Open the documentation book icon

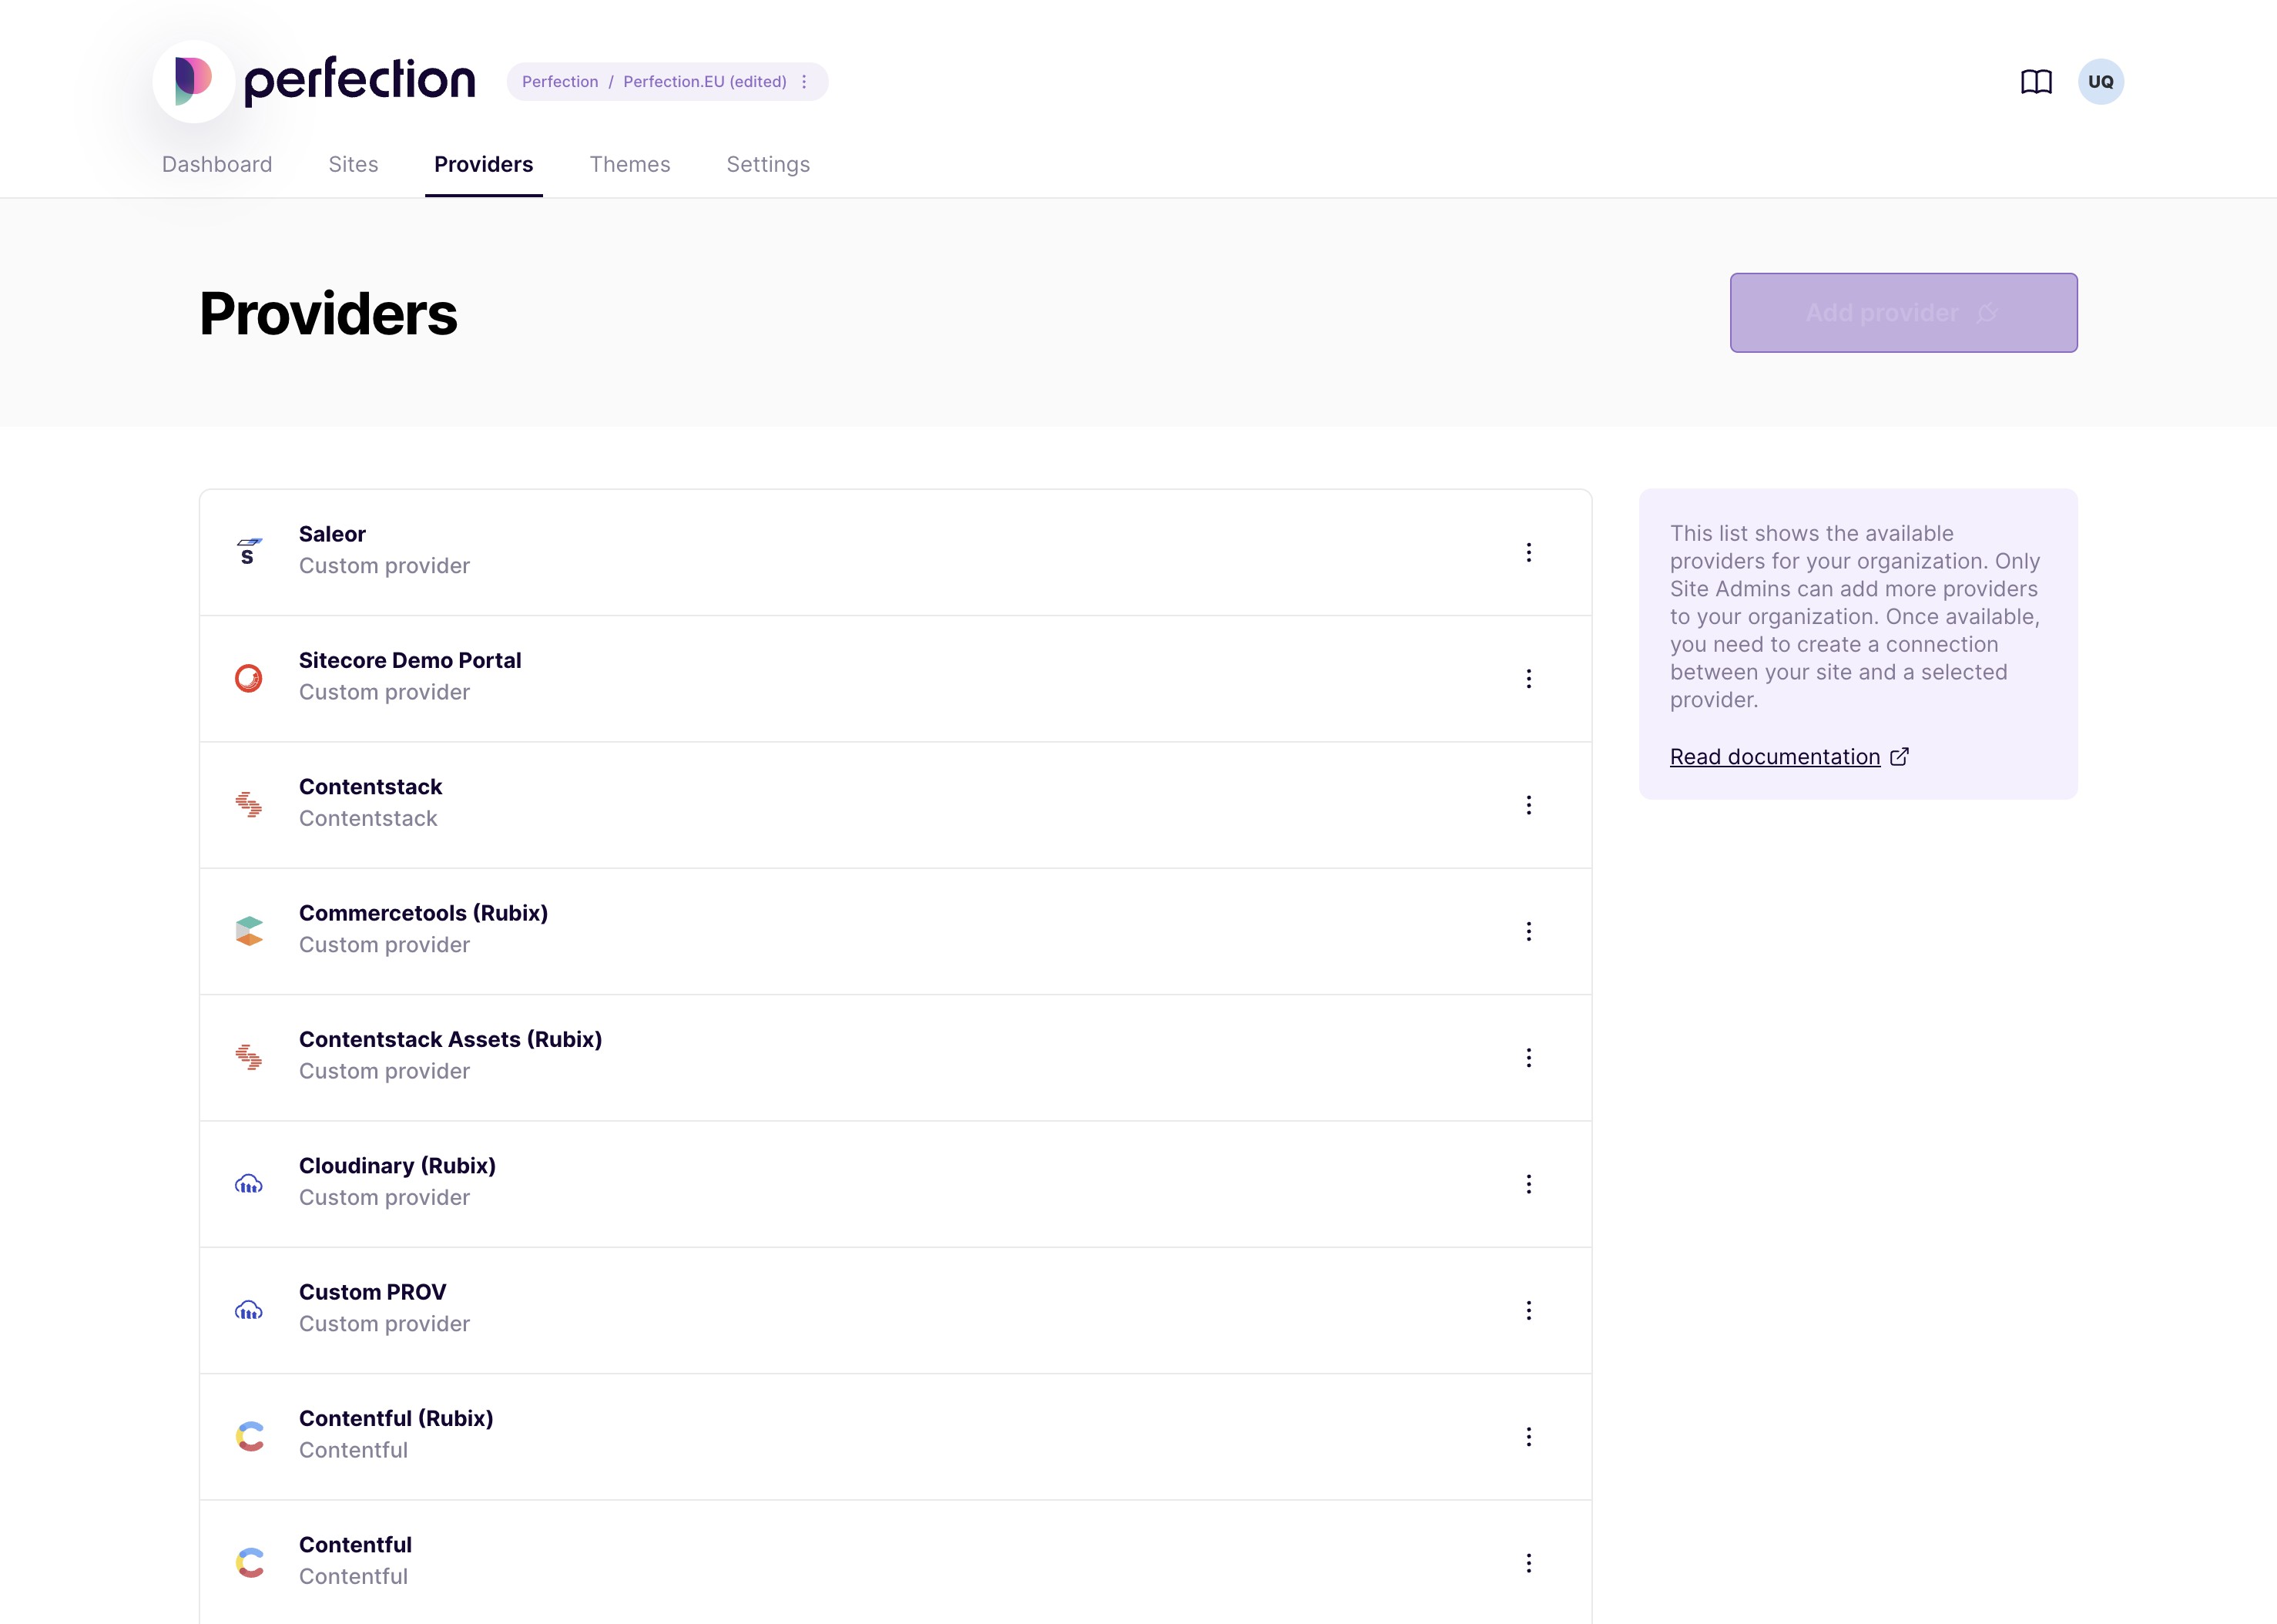click(x=2036, y=82)
